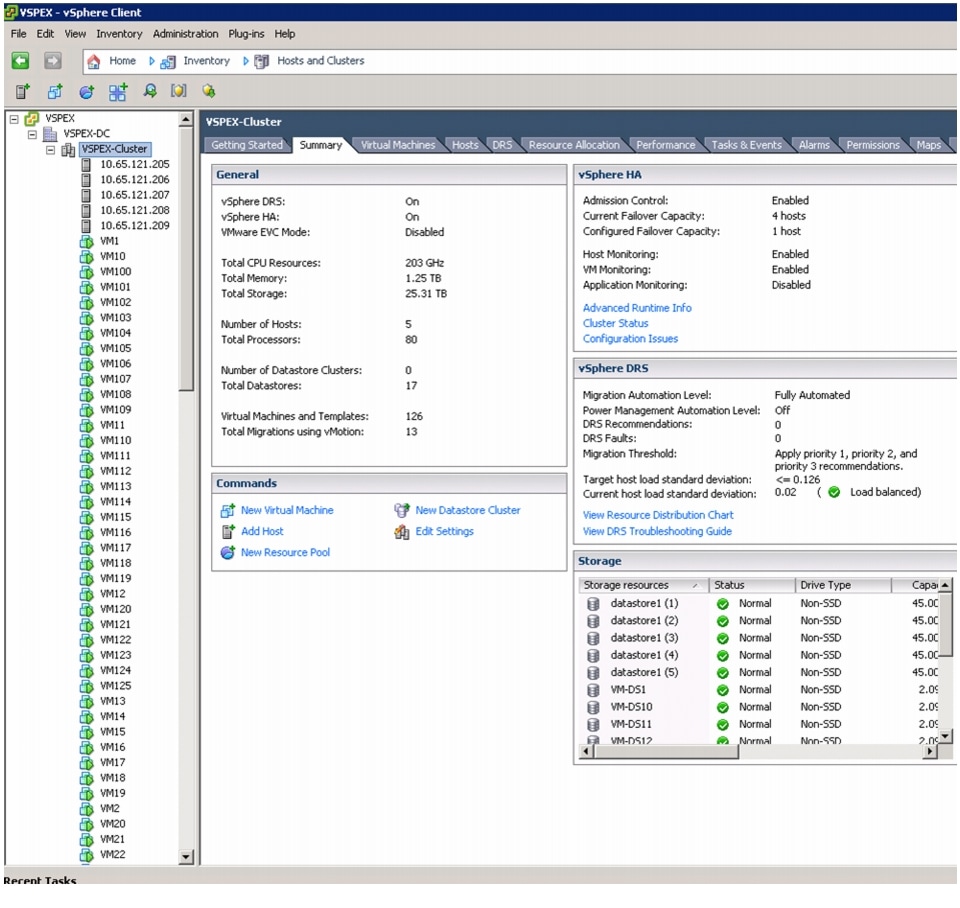Image resolution: width=960 pixels, height=908 pixels.
Task: Click the Edit Settings command icon
Action: click(x=402, y=532)
